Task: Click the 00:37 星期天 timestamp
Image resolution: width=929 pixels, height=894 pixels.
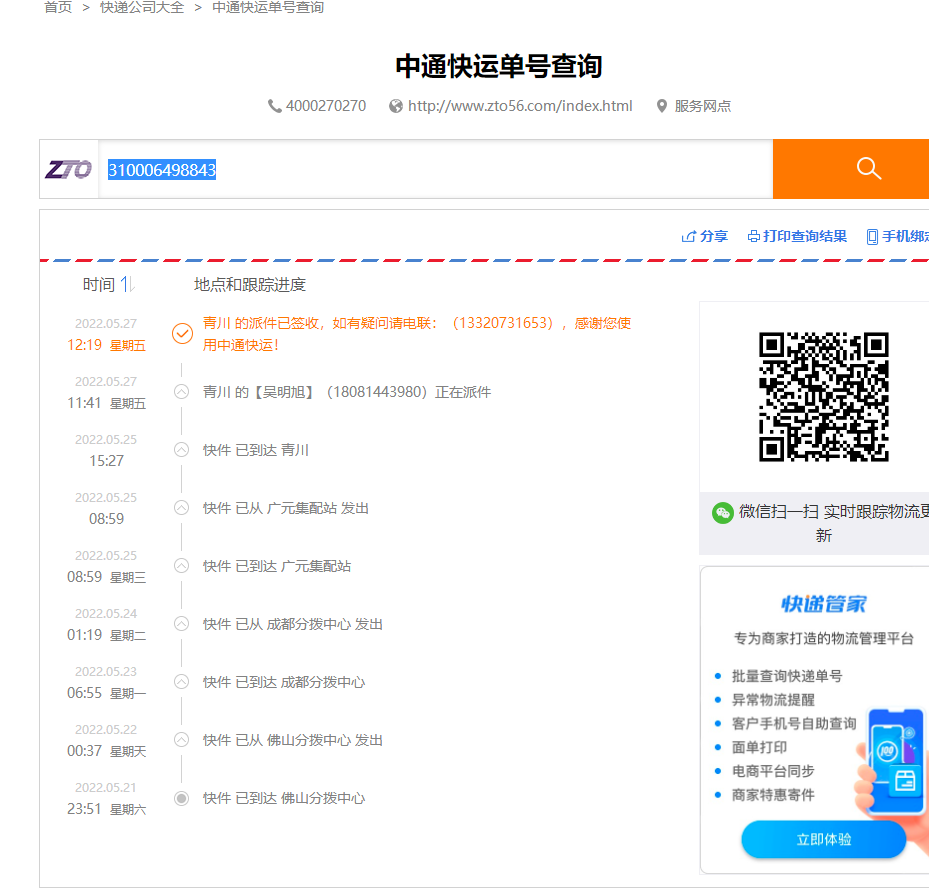Action: (x=107, y=751)
